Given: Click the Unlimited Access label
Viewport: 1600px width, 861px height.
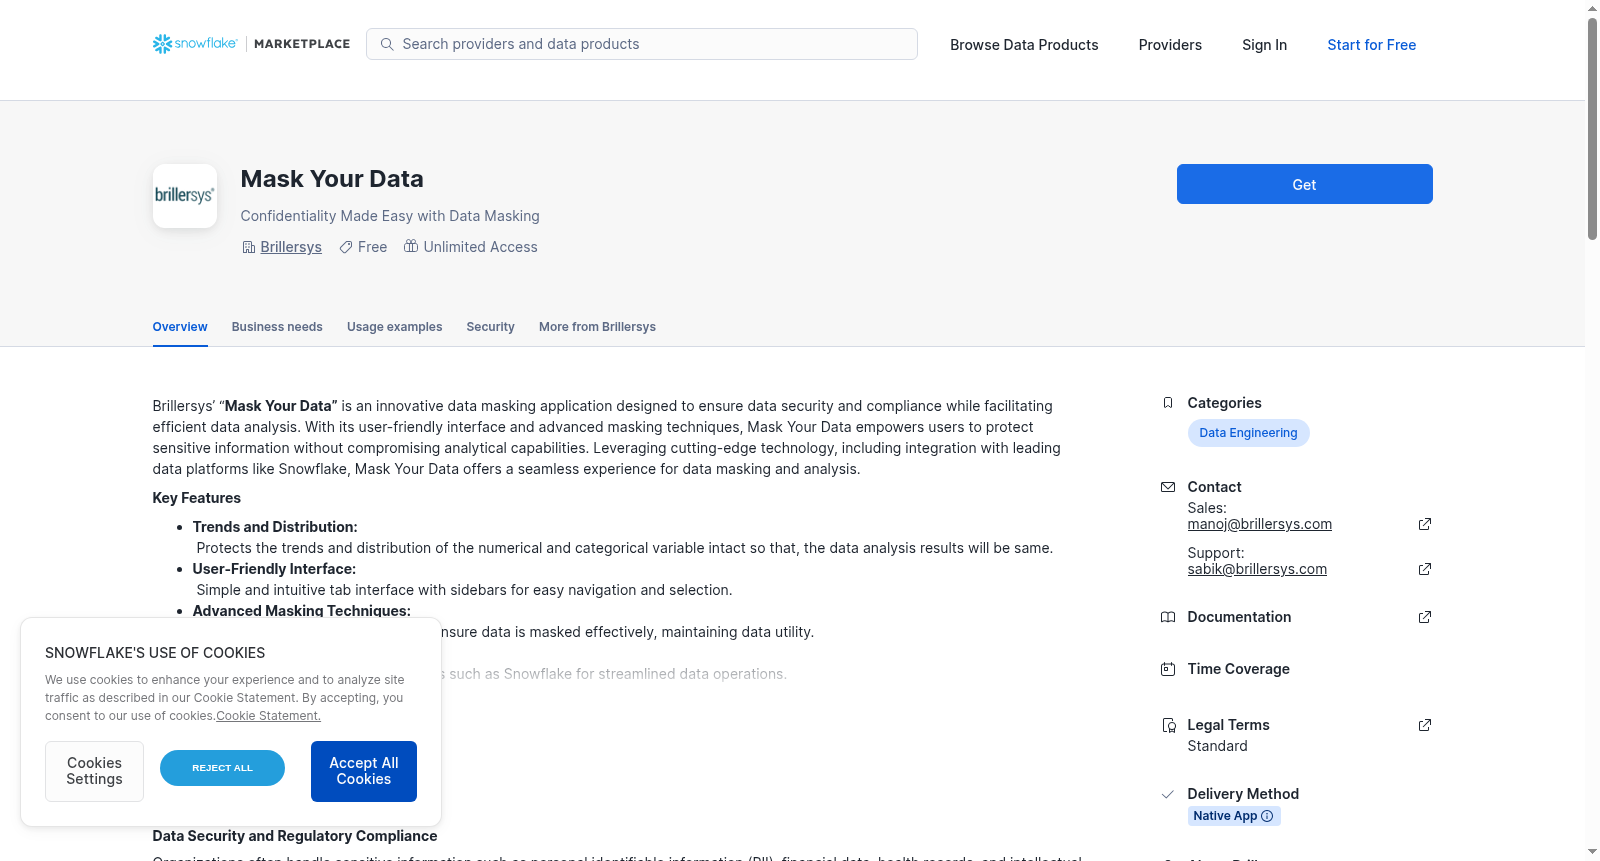Looking at the screenshot, I should coord(480,247).
